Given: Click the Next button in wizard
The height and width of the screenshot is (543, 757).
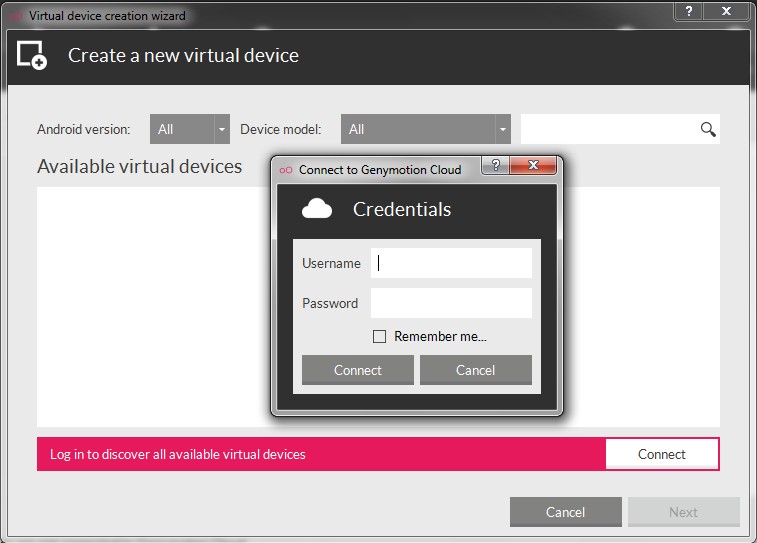Looking at the screenshot, I should tap(684, 512).
